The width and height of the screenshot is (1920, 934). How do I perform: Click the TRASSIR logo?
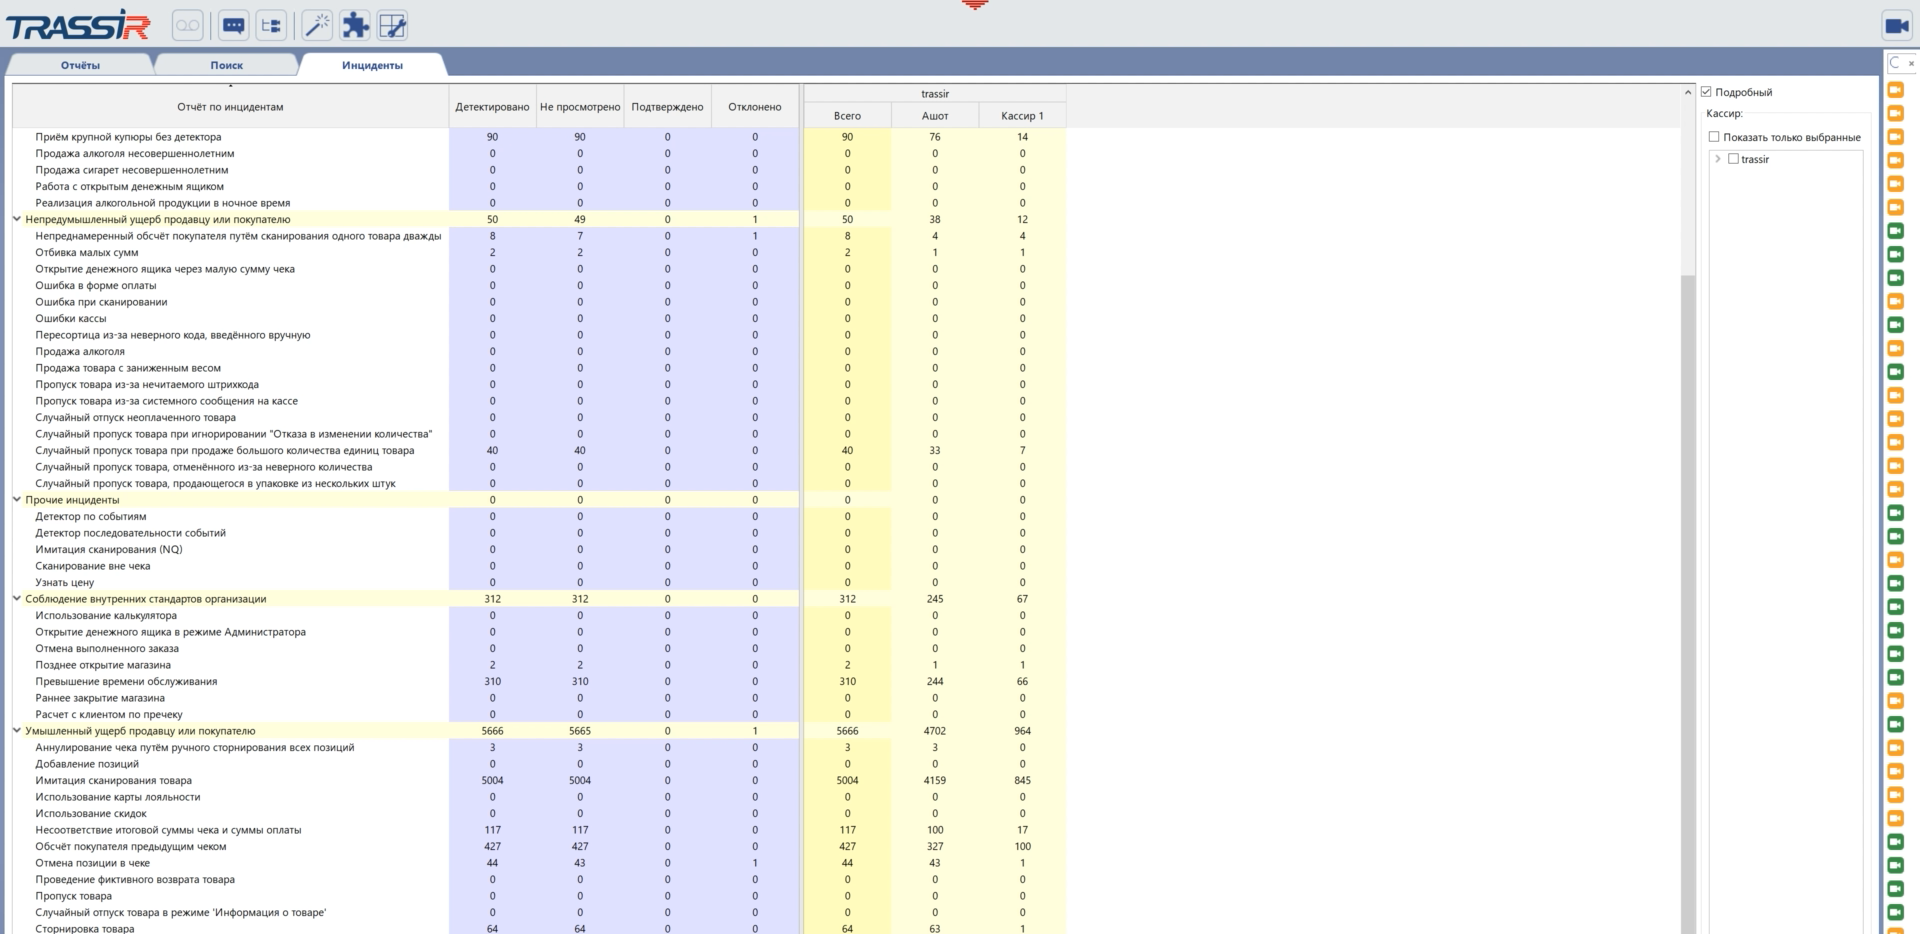(78, 26)
